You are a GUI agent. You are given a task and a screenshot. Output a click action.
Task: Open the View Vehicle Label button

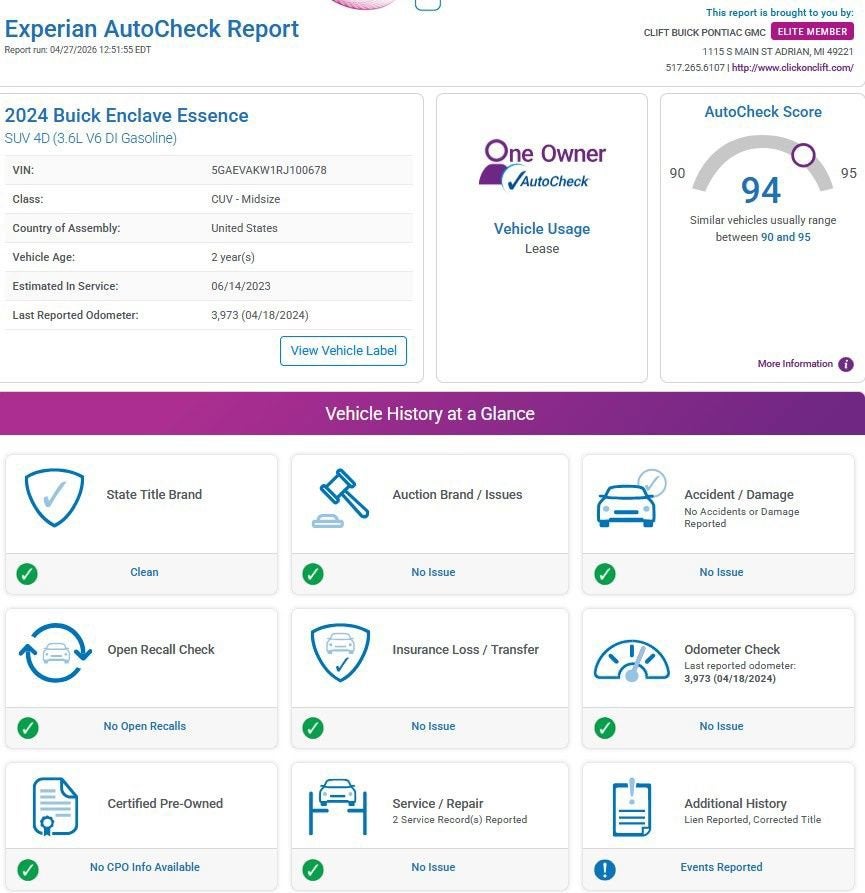[343, 351]
